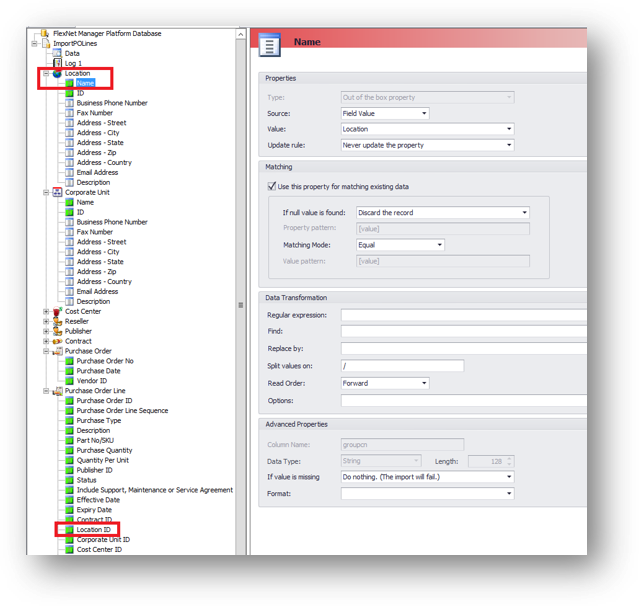
Task: Click the Replace by input field
Action: [x=464, y=349]
